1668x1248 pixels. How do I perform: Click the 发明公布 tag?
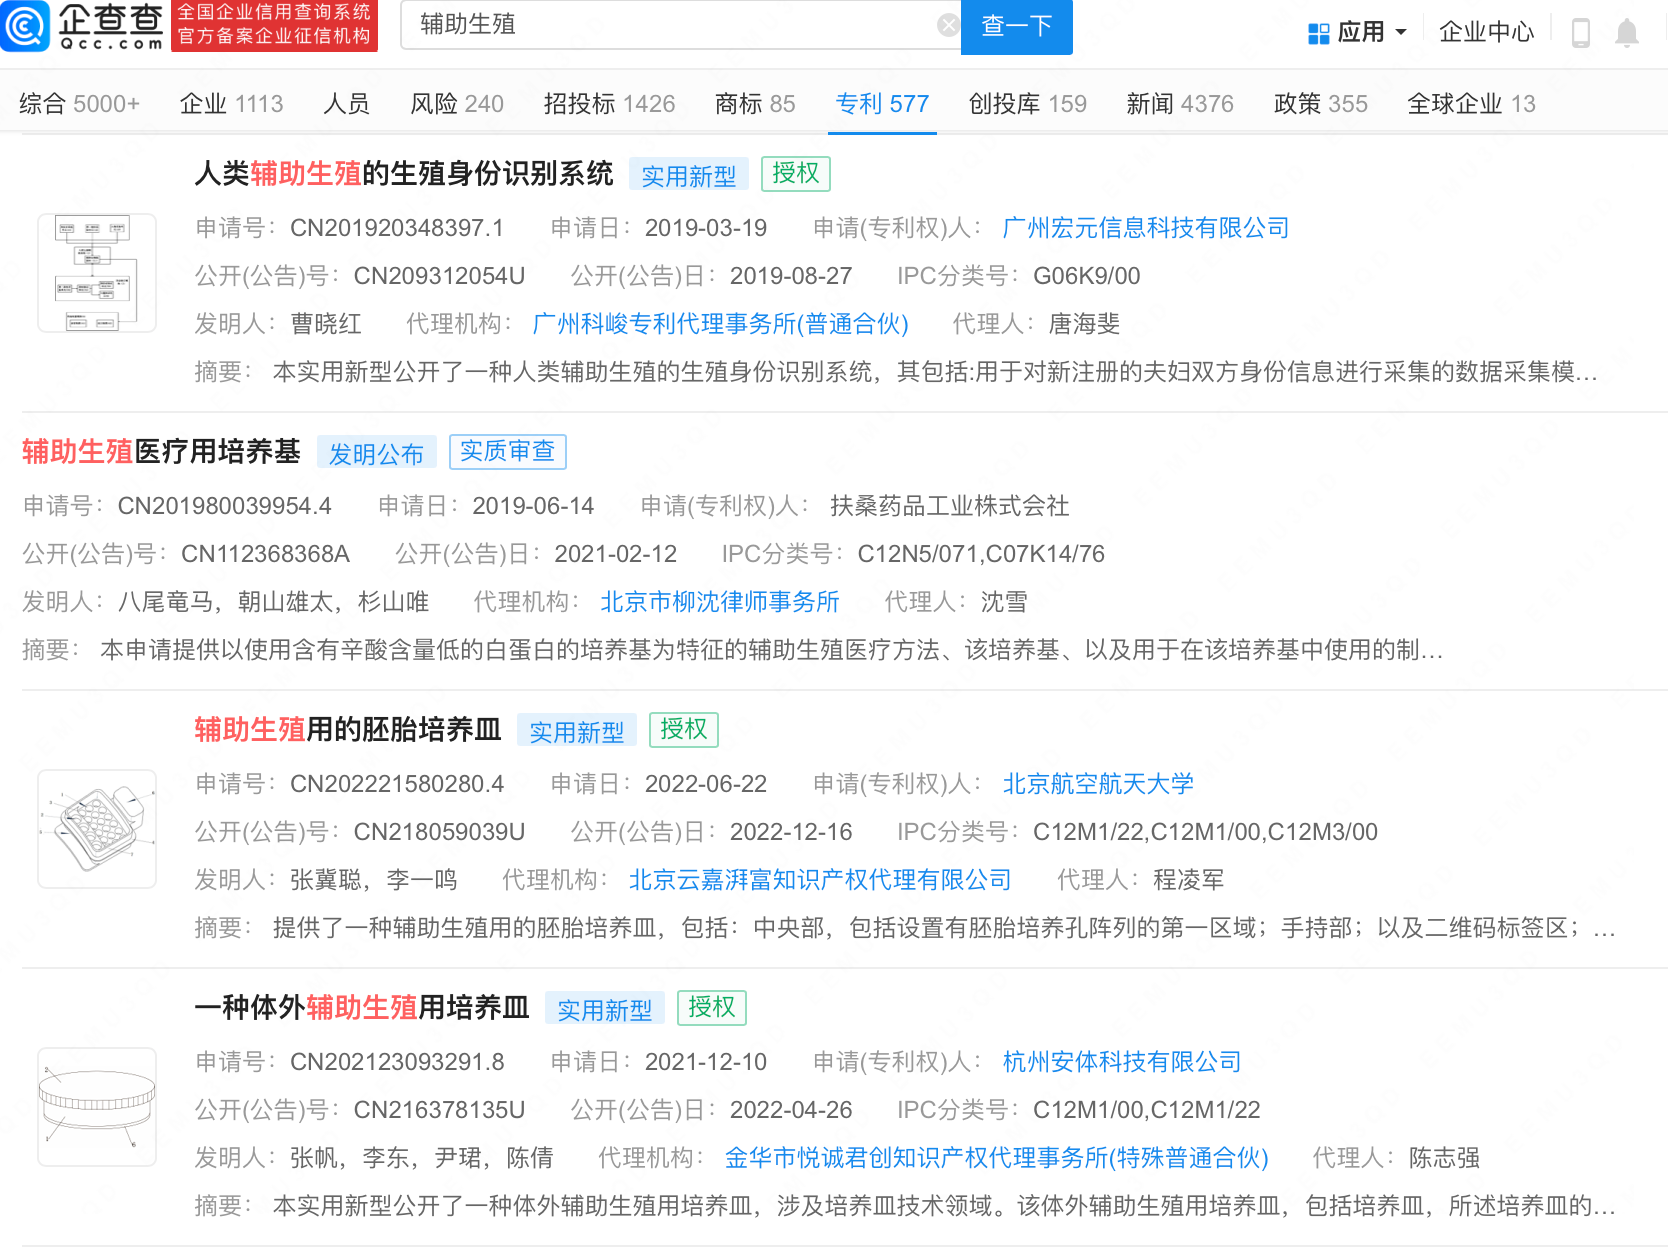(x=376, y=453)
